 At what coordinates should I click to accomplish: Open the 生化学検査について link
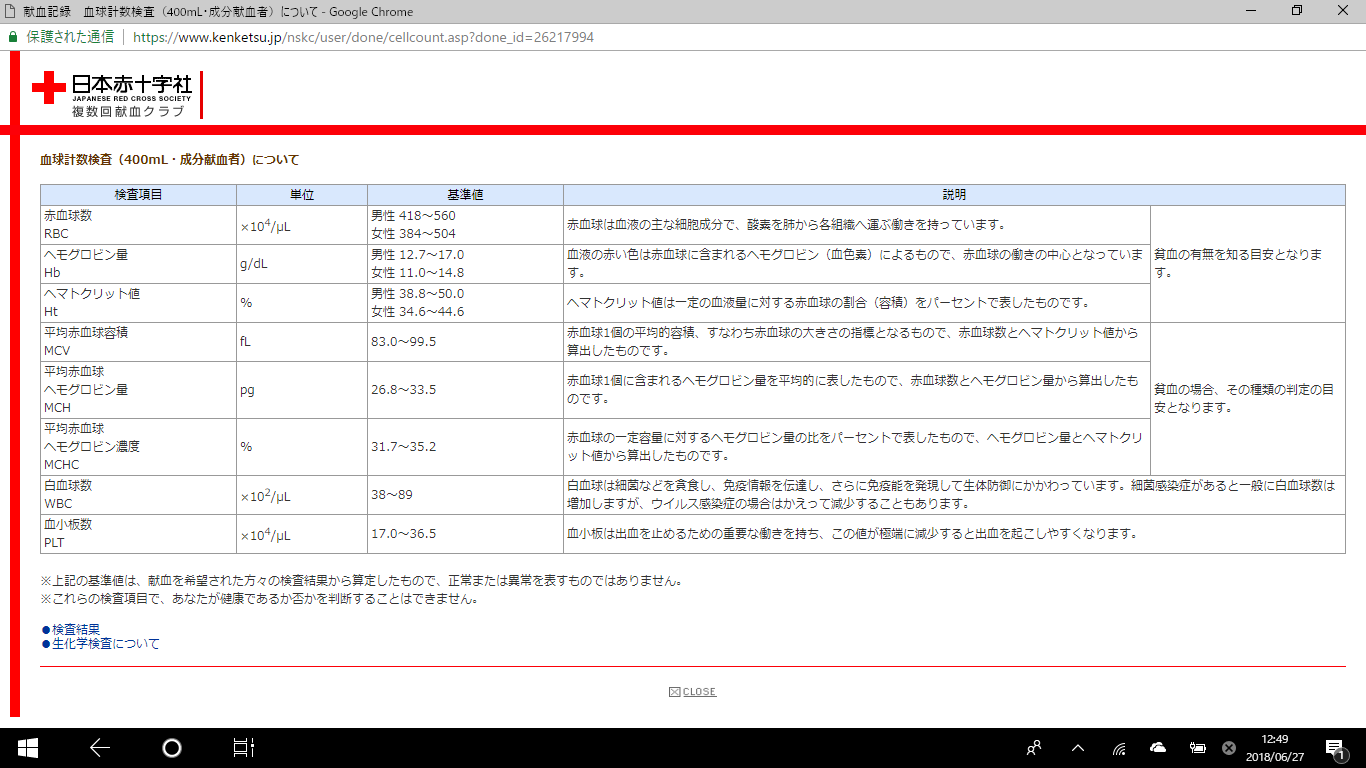(x=105, y=643)
